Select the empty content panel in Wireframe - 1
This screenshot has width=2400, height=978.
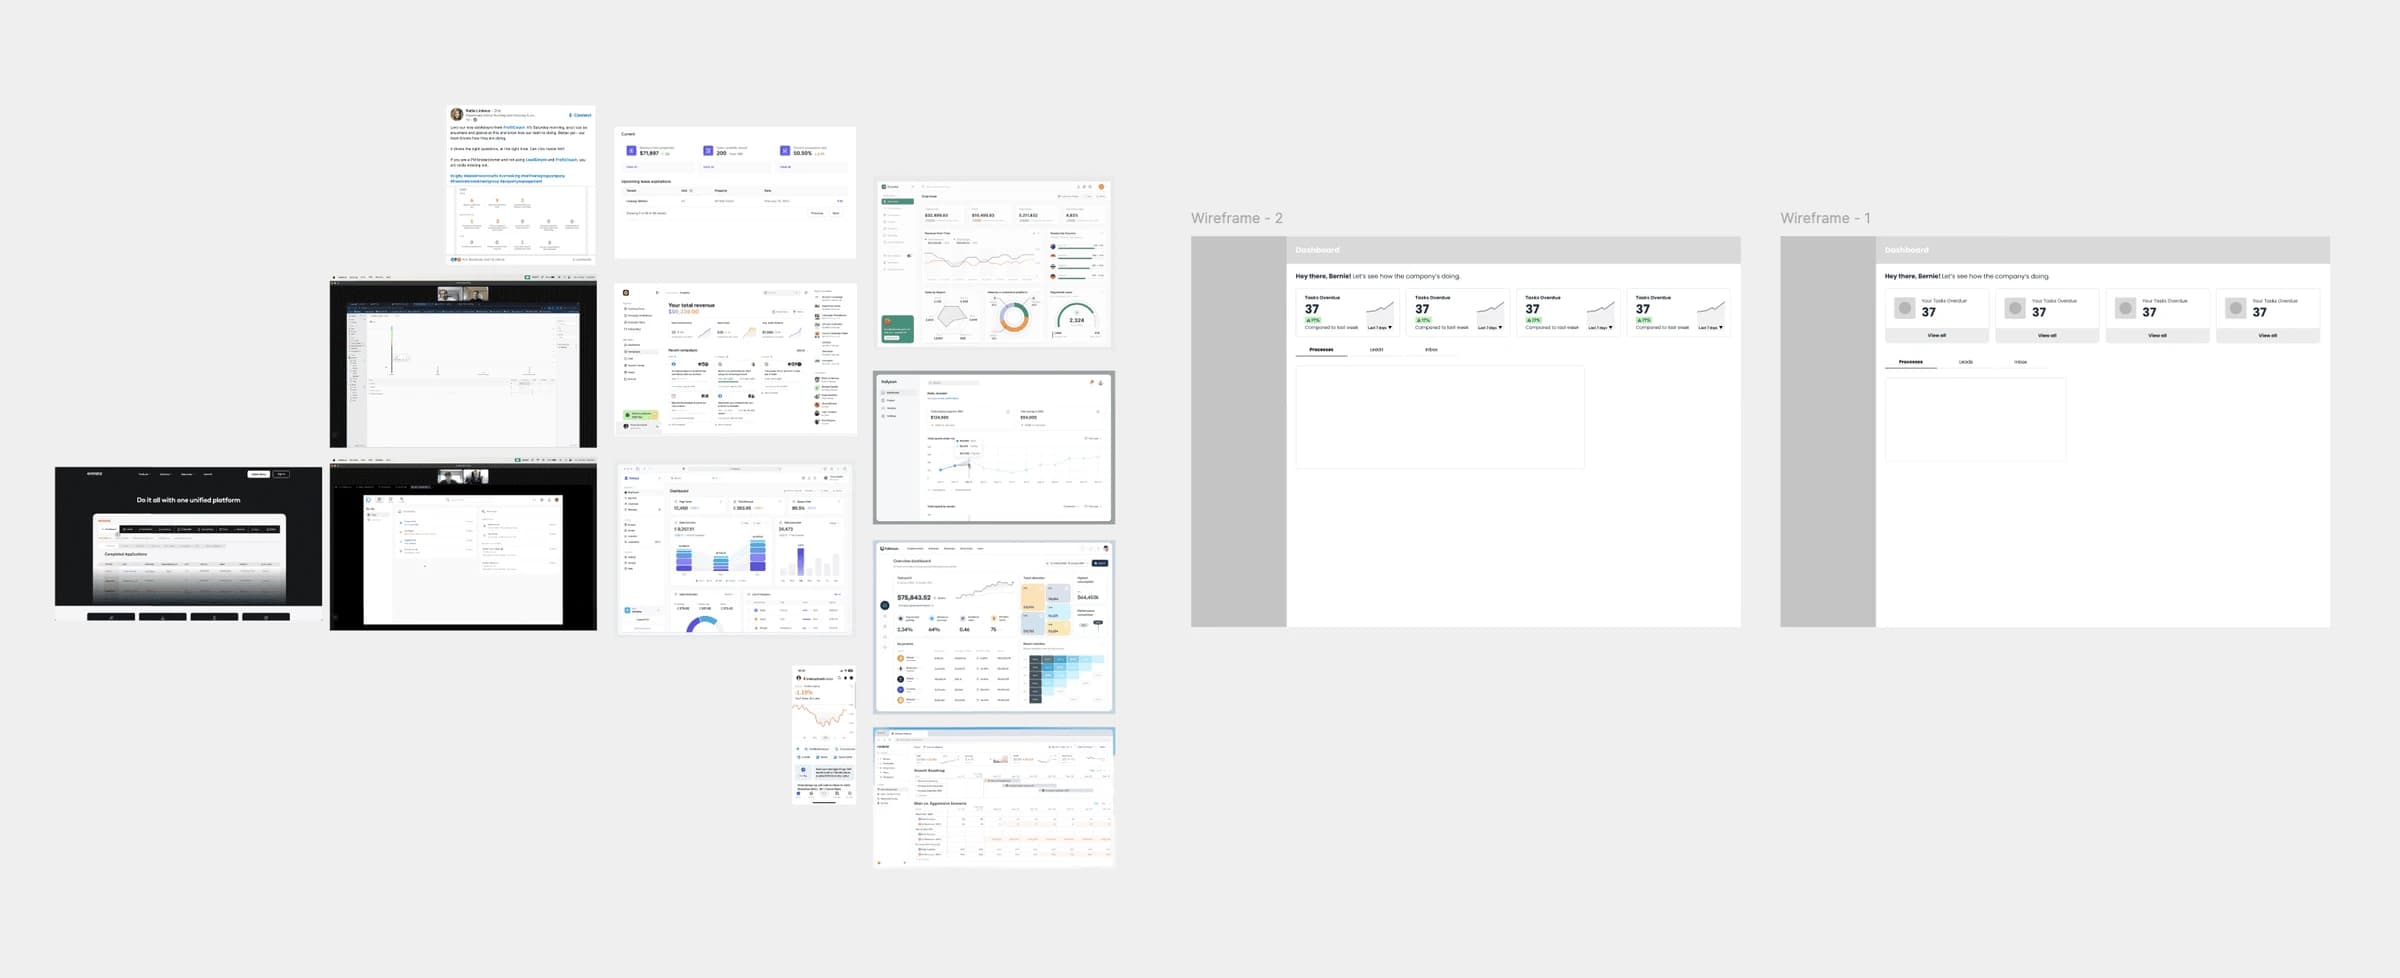coord(1975,420)
